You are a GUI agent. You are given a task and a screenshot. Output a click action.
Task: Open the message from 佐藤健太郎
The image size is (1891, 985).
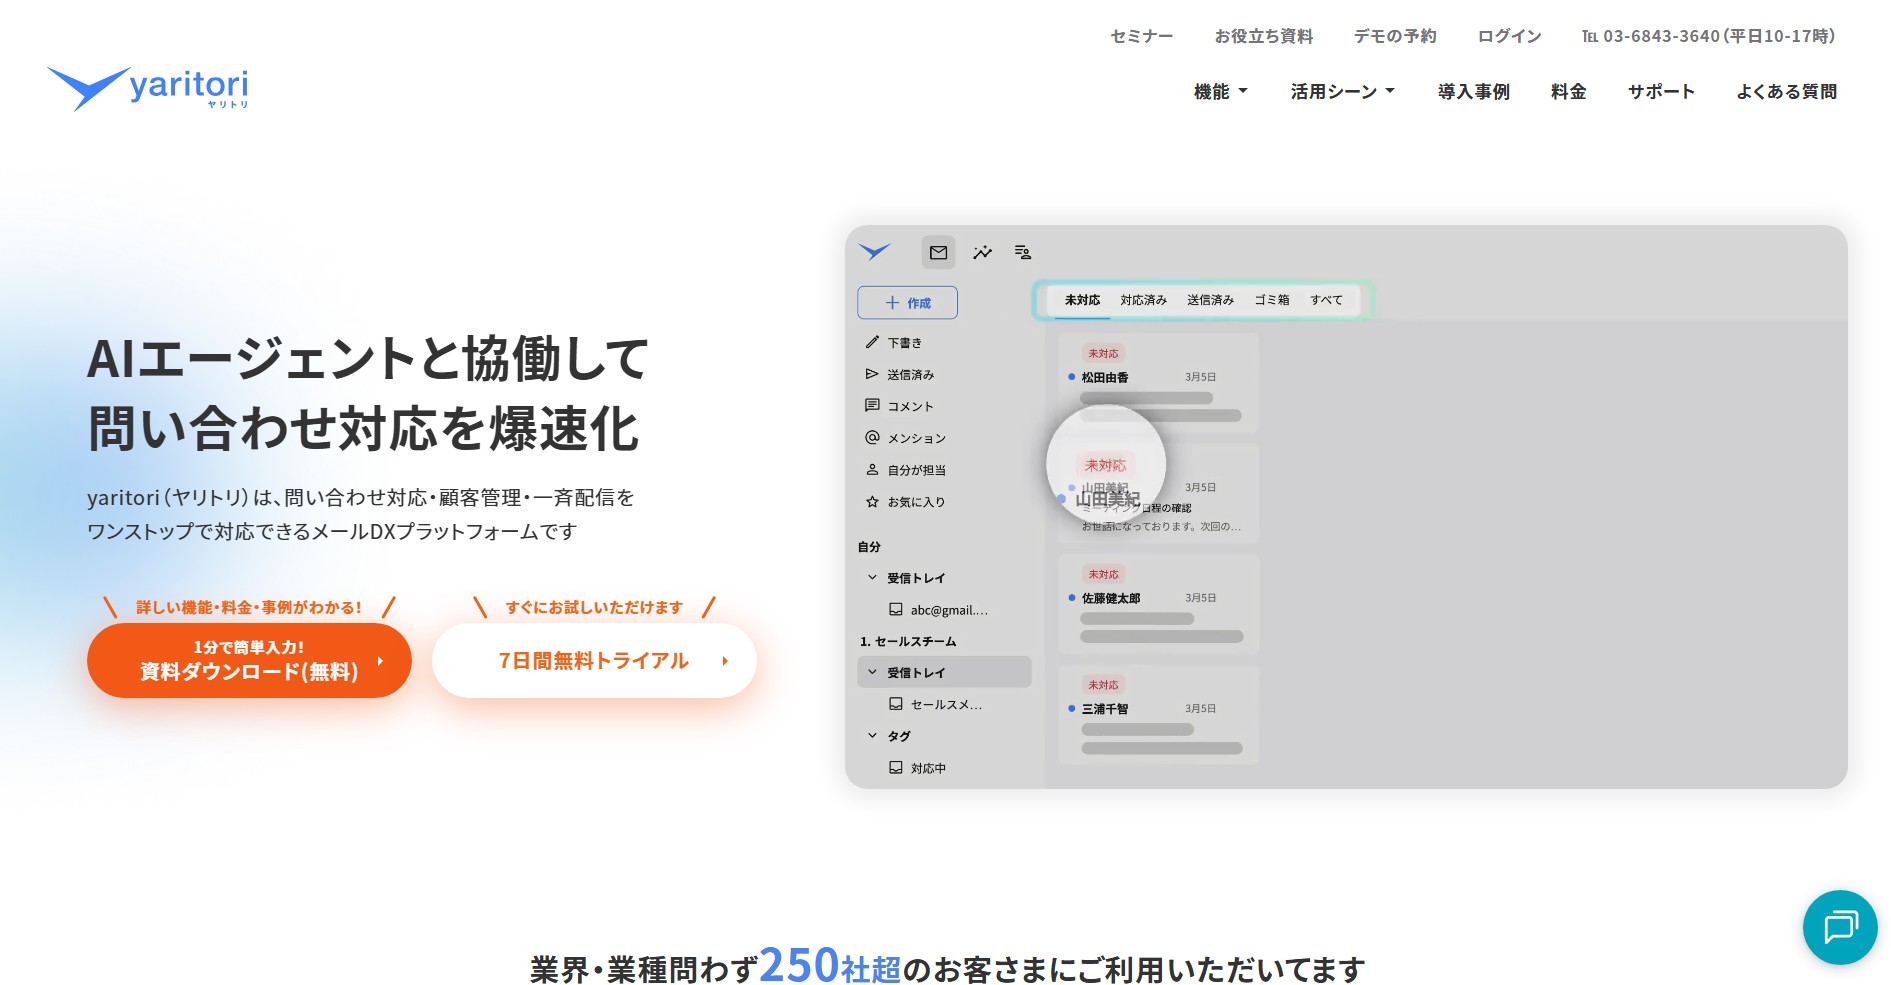click(x=1158, y=604)
